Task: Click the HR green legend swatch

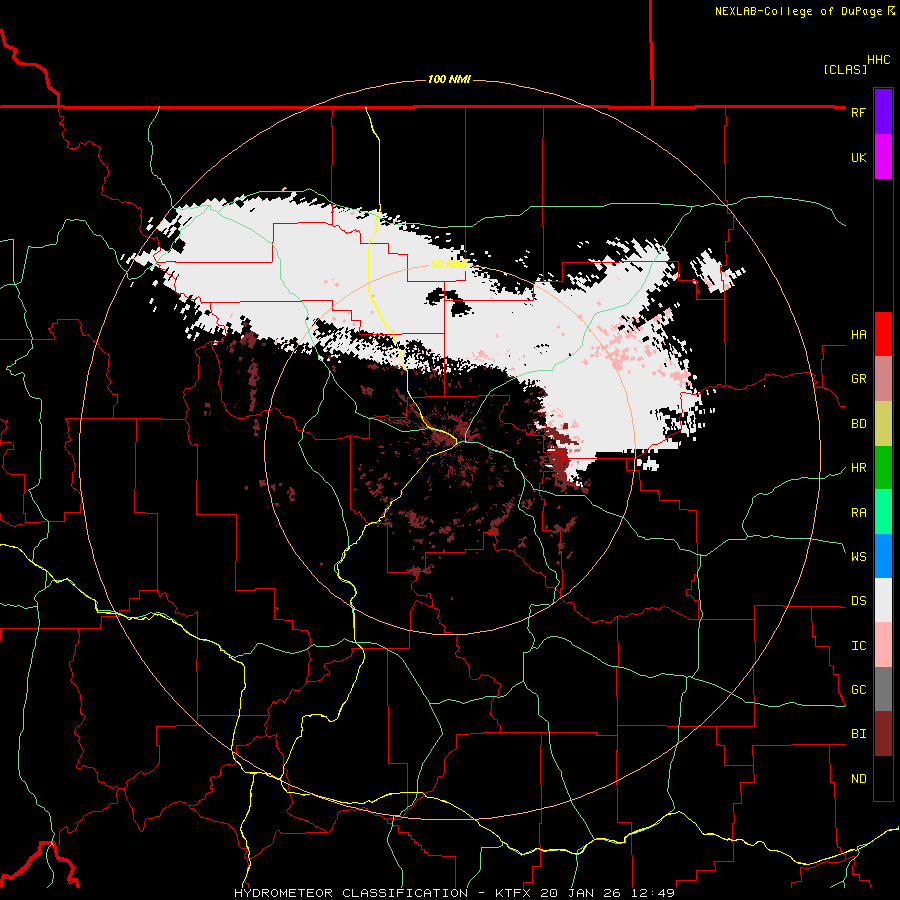Action: [883, 468]
